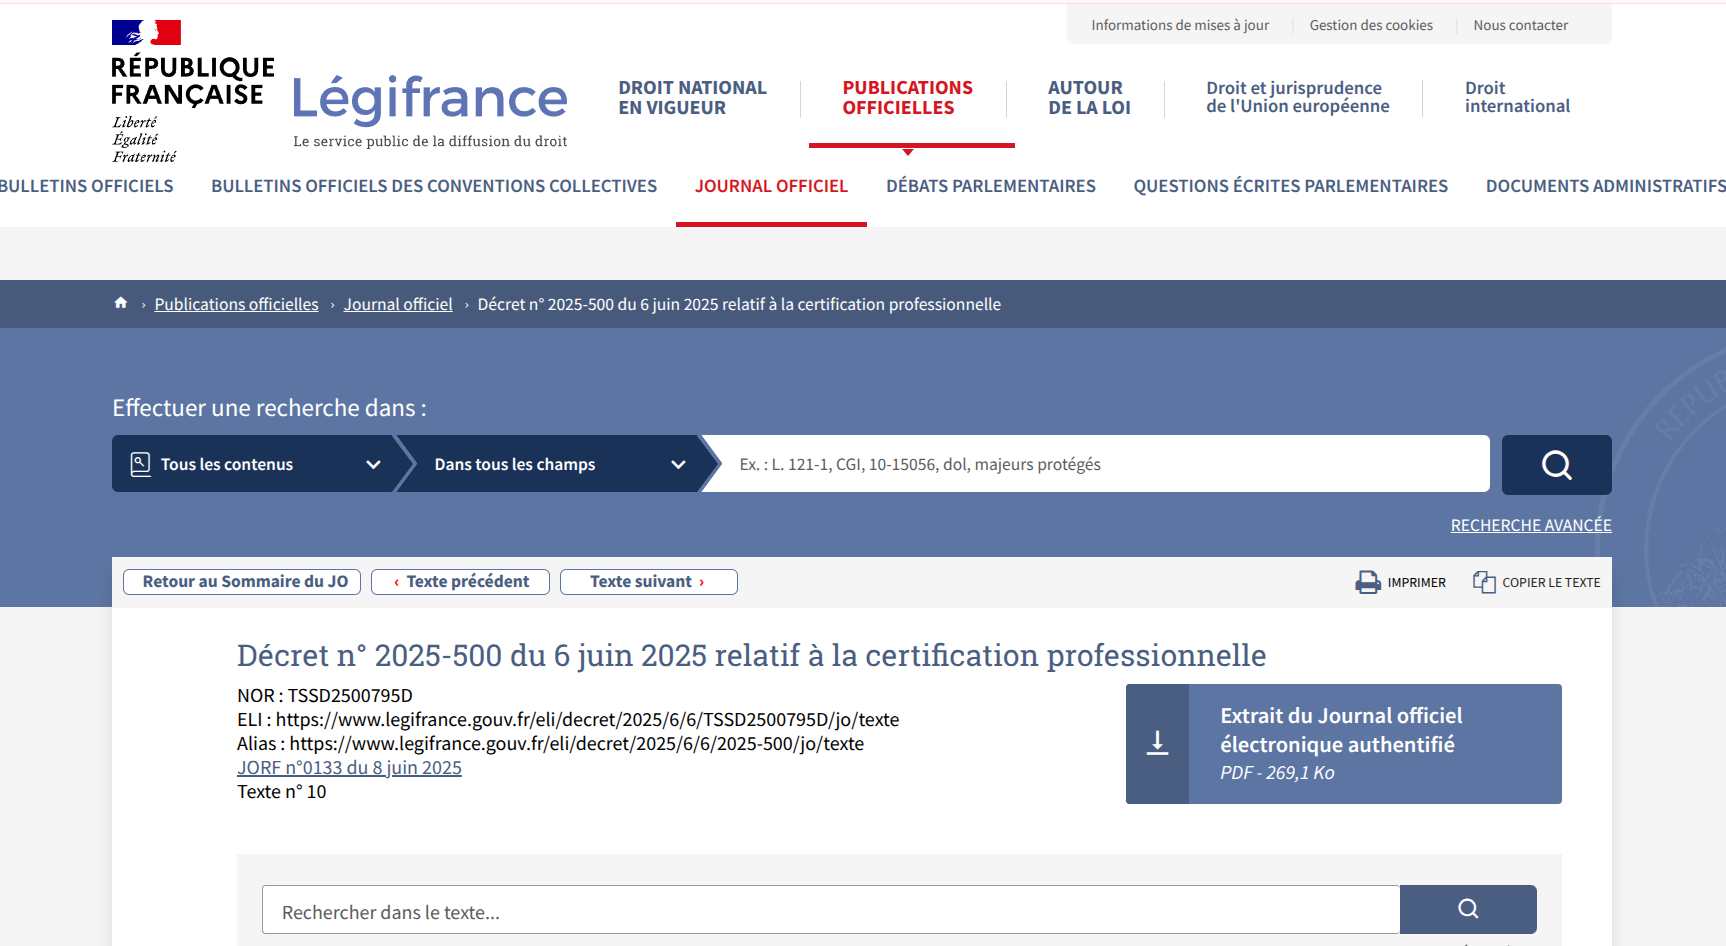The height and width of the screenshot is (946, 1726).
Task: Open Informations de mises à jour link
Action: [x=1180, y=25]
